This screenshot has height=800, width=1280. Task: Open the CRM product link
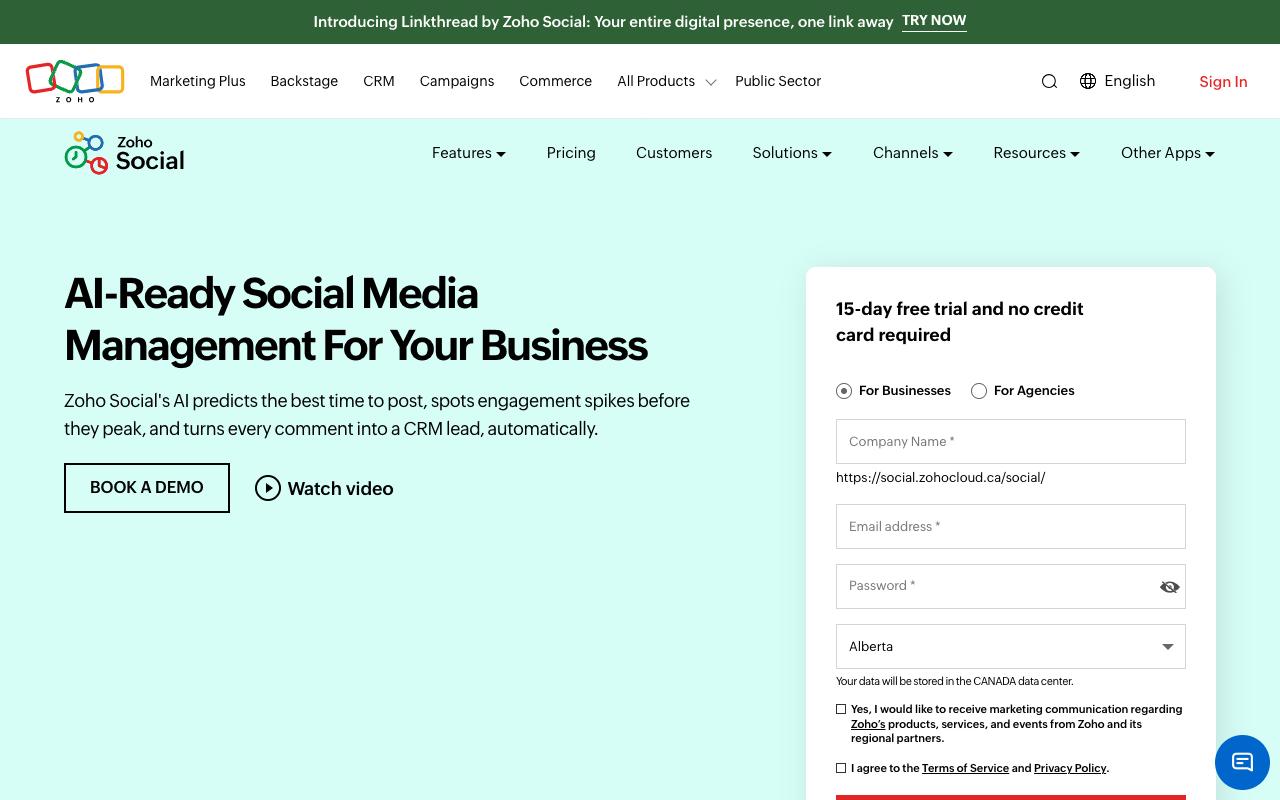coord(379,81)
